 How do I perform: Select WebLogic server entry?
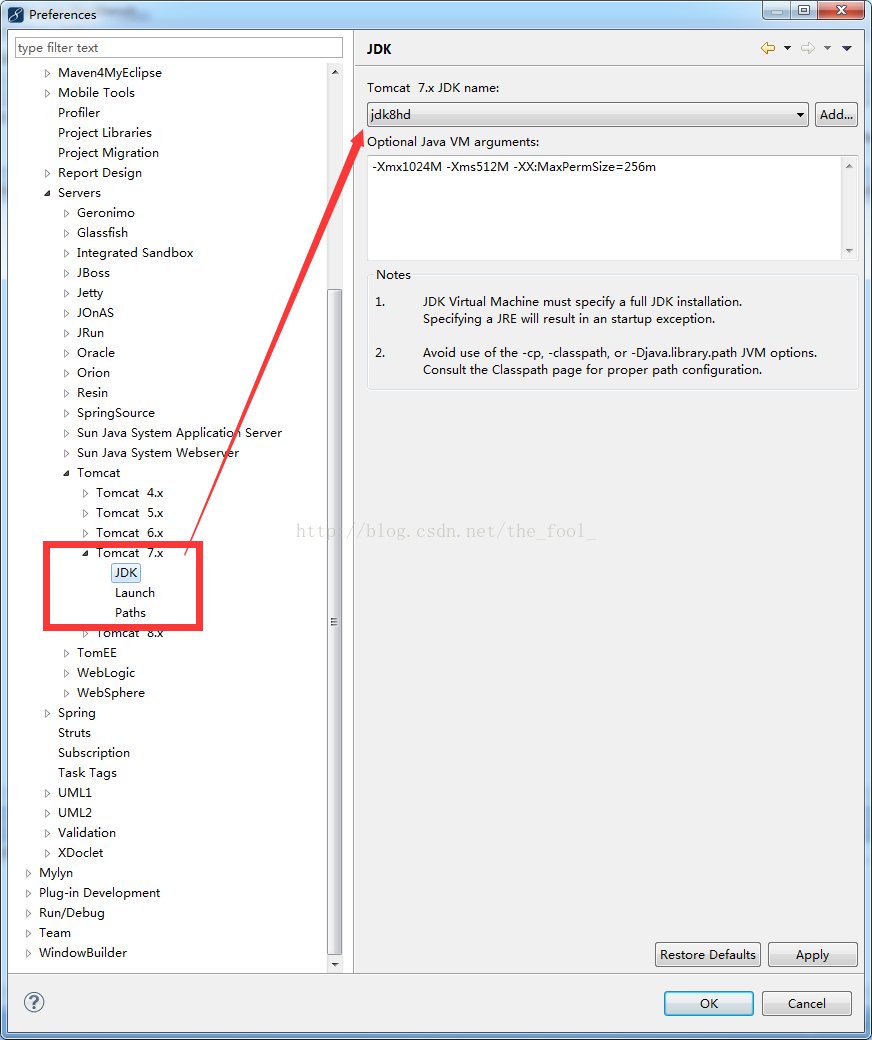click(105, 673)
